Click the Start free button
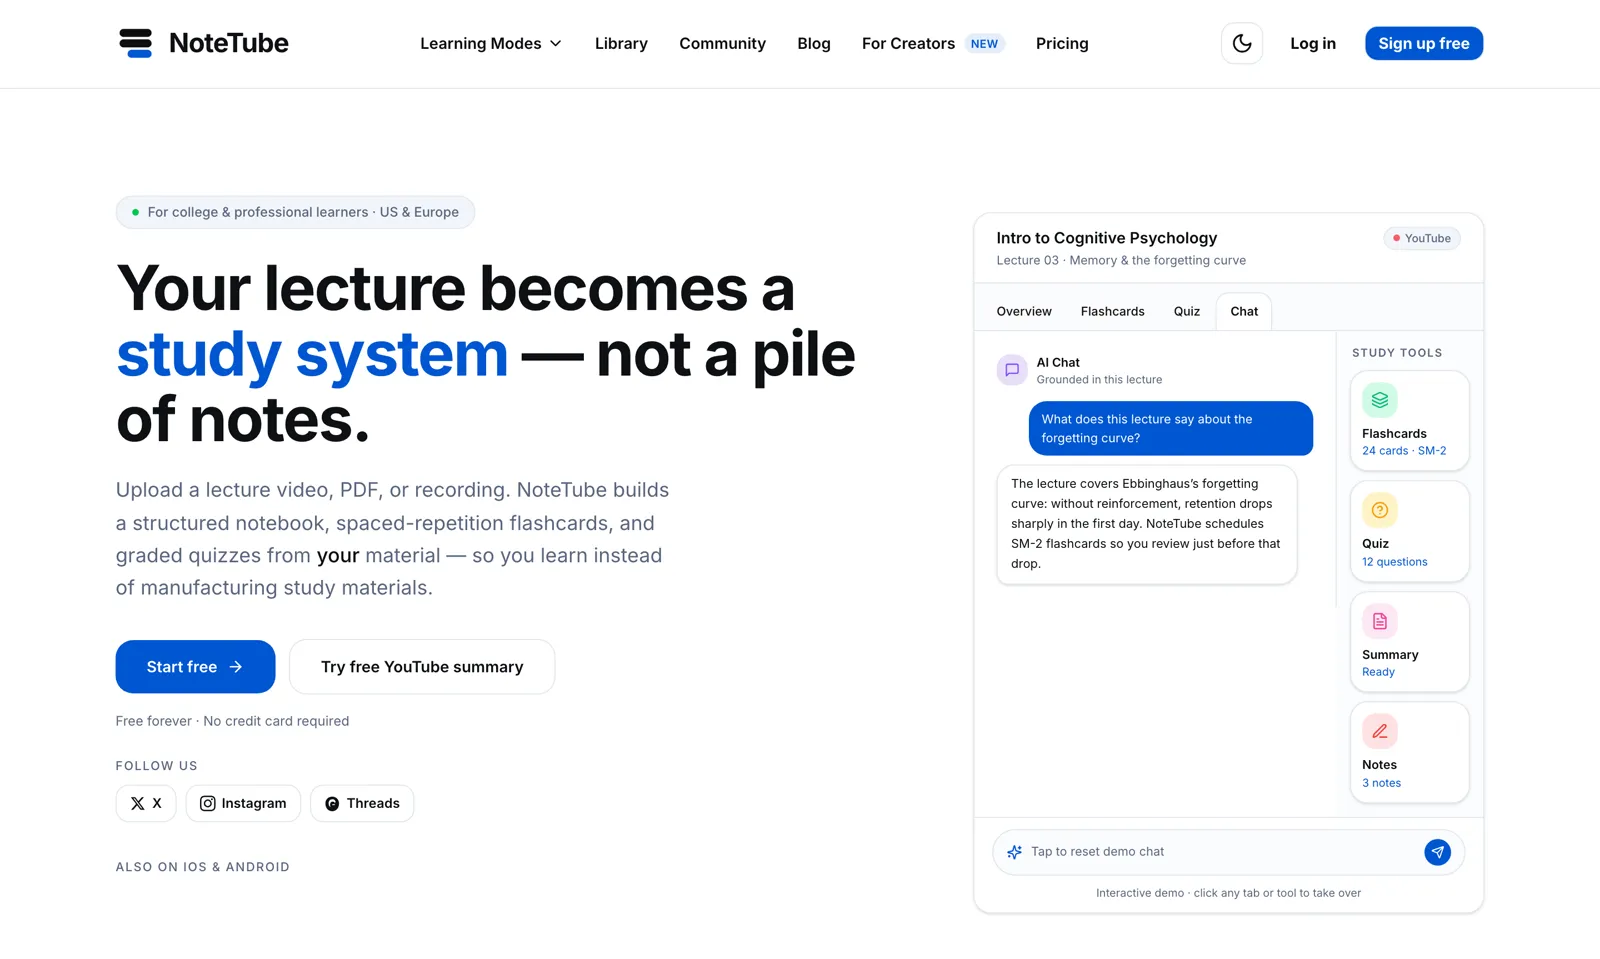Screen dimensions: 1600x959 [195, 667]
